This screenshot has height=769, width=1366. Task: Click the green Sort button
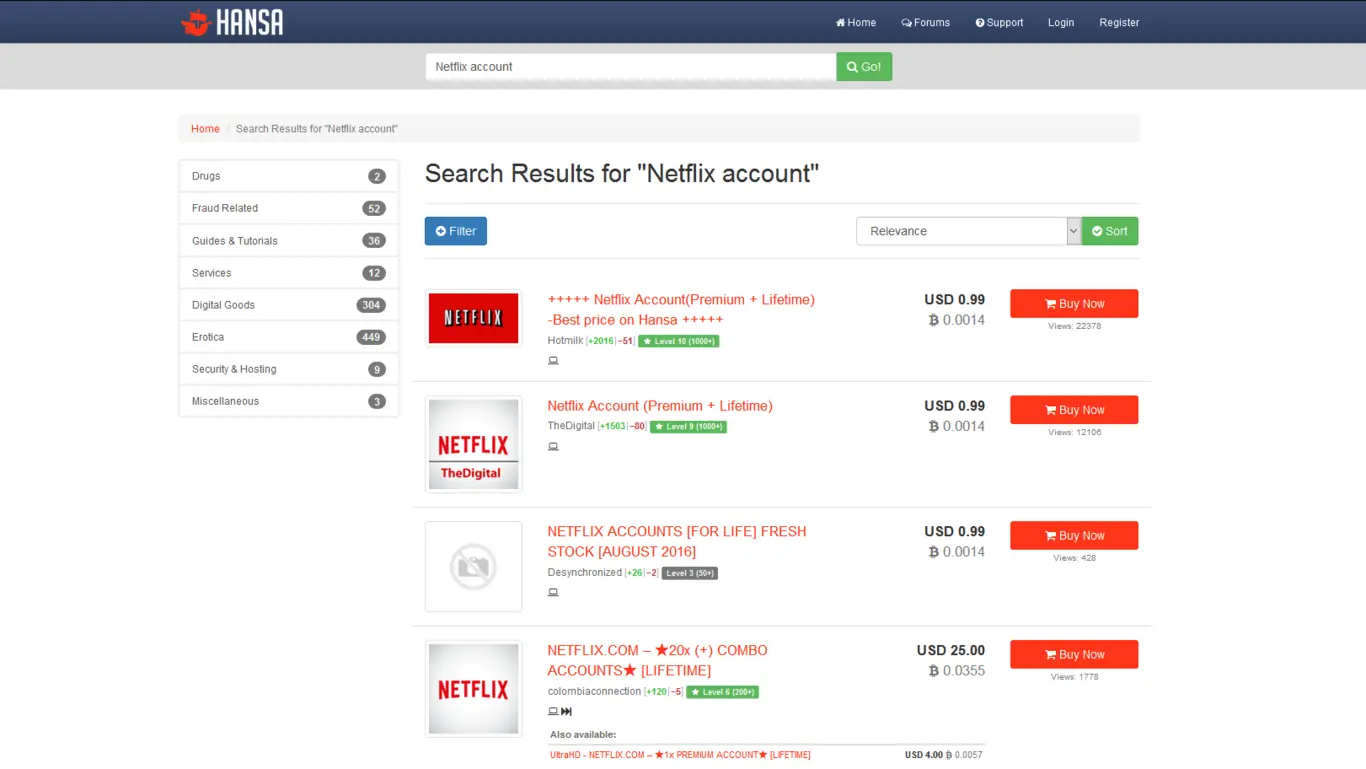pos(1110,231)
